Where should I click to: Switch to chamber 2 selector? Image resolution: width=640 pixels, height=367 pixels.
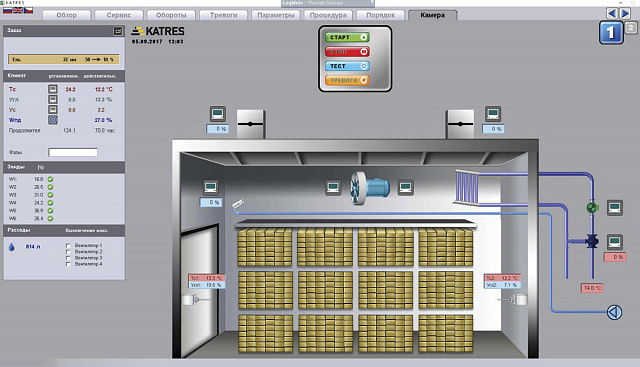coord(631,28)
